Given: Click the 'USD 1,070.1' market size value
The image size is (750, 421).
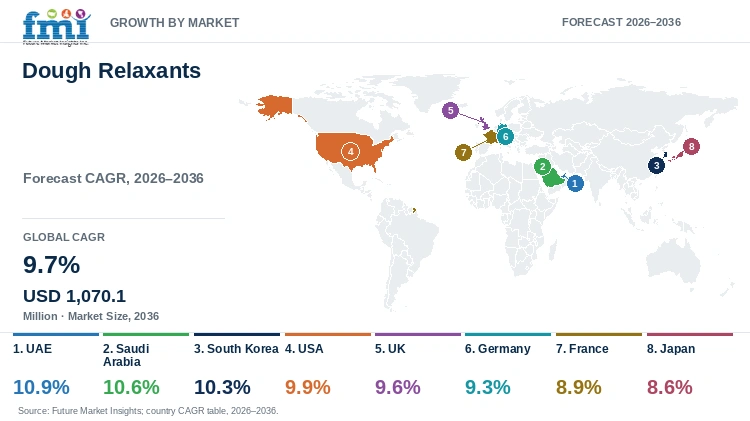Looking at the screenshot, I should tap(74, 296).
